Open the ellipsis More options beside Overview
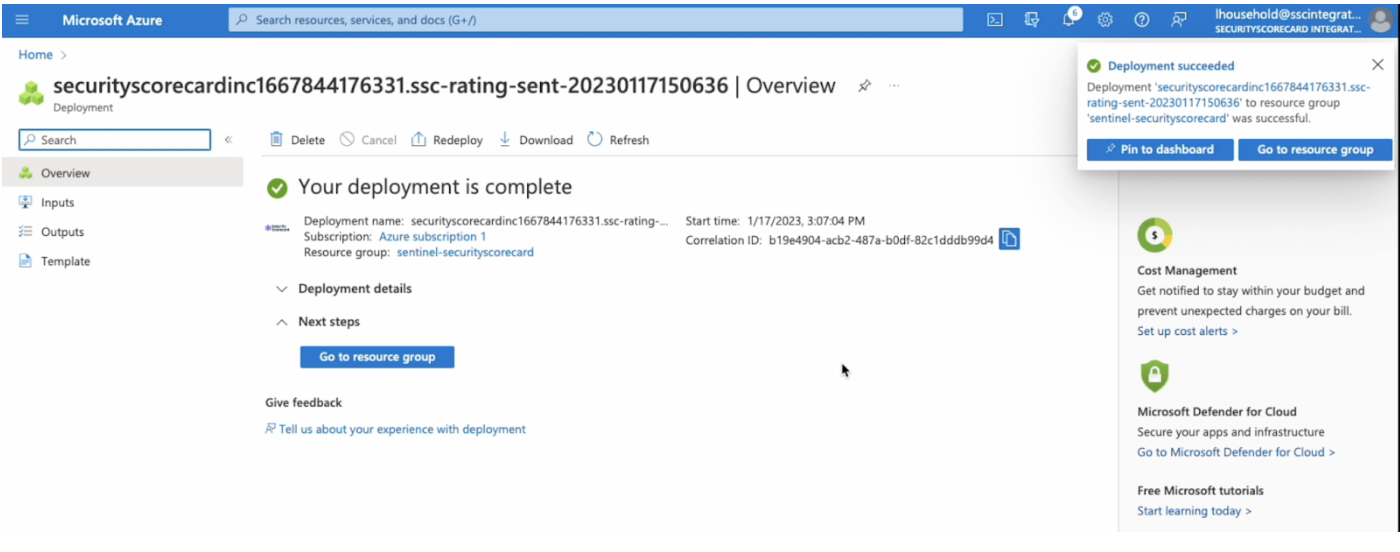 point(894,86)
